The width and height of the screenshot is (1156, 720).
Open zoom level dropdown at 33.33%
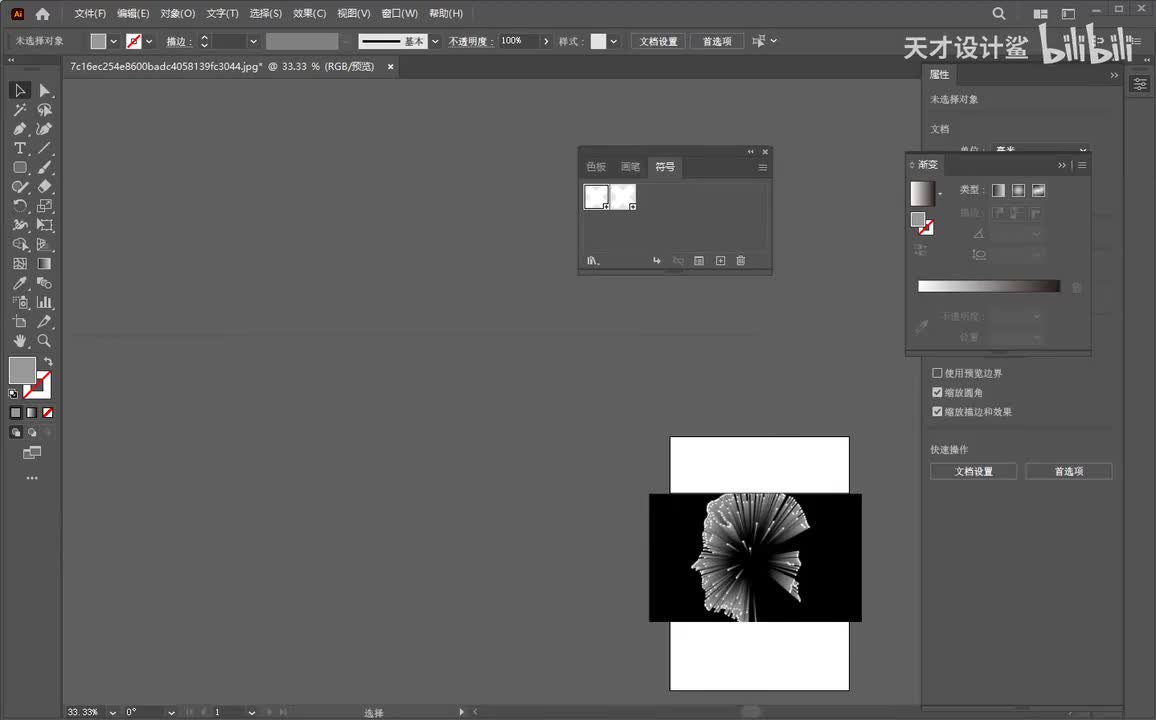click(x=113, y=713)
